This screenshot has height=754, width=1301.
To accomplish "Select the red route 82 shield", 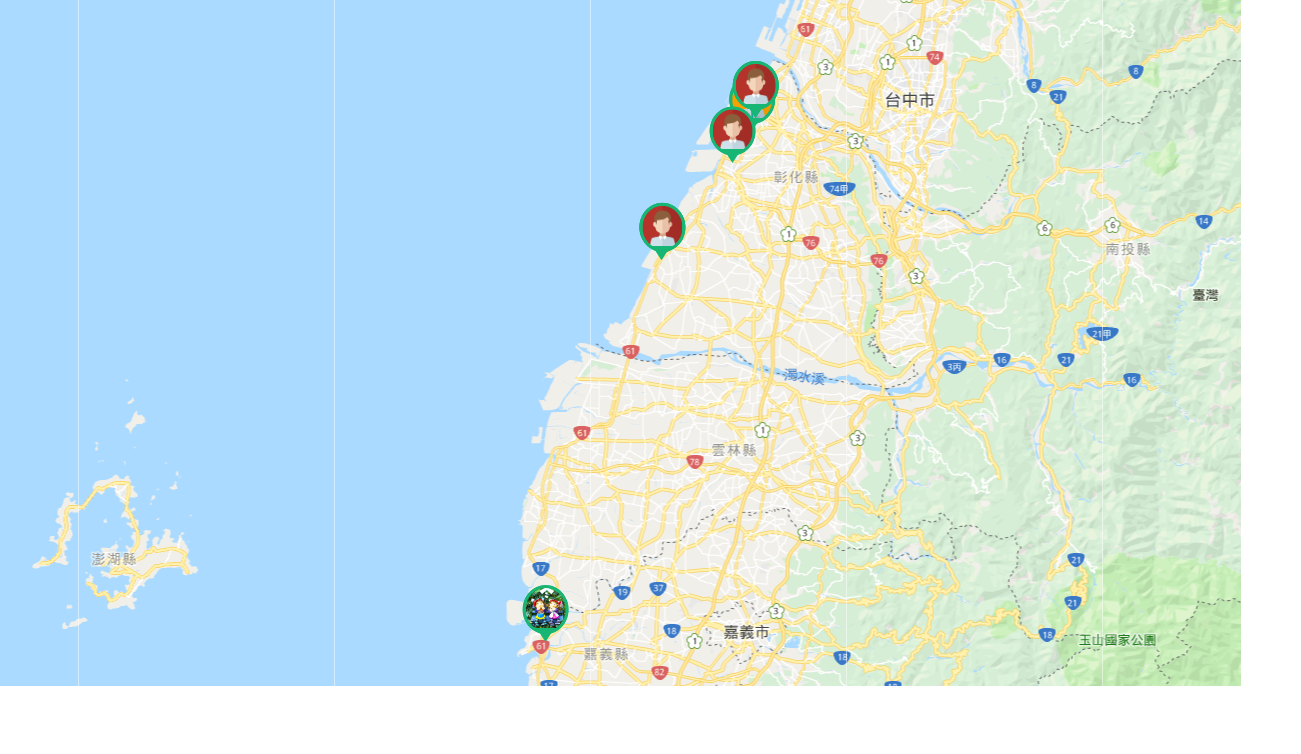I will pyautogui.click(x=659, y=672).
